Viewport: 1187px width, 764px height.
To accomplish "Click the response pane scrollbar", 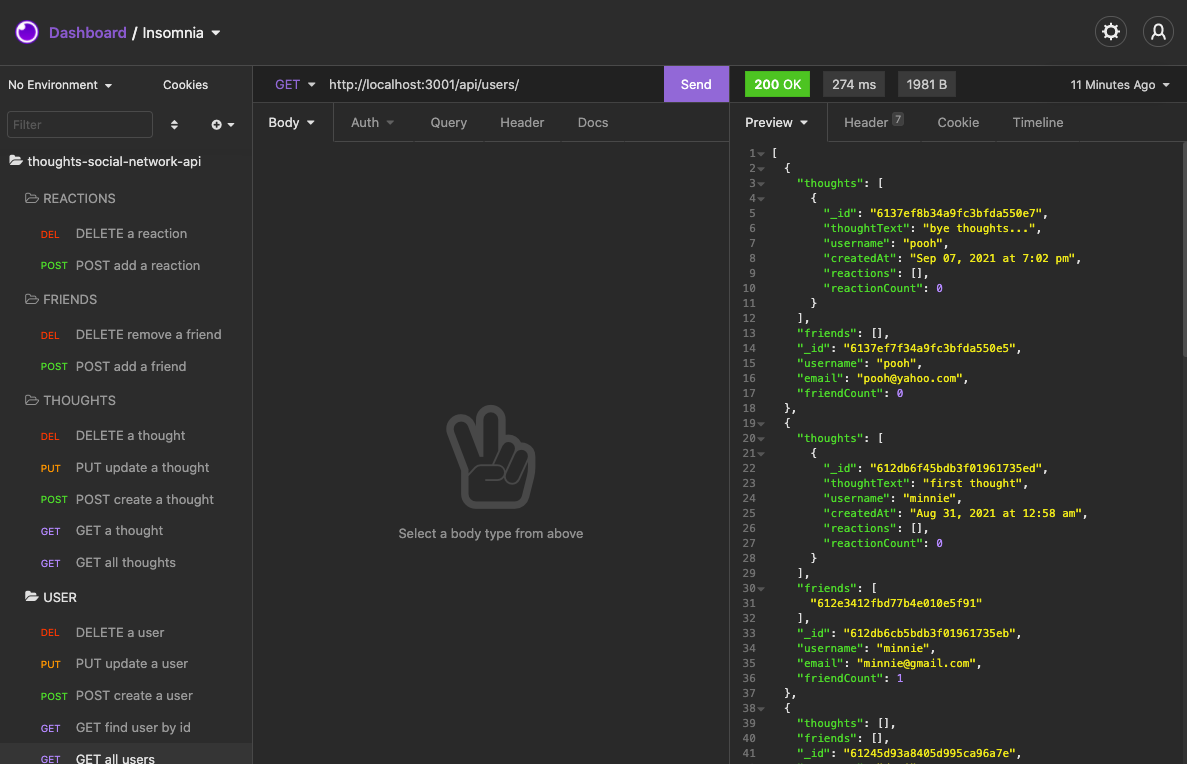I will (1183, 250).
